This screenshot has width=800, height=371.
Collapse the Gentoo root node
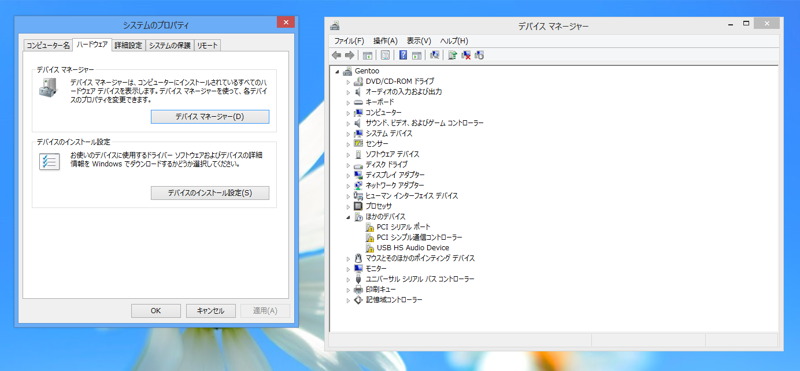(338, 71)
